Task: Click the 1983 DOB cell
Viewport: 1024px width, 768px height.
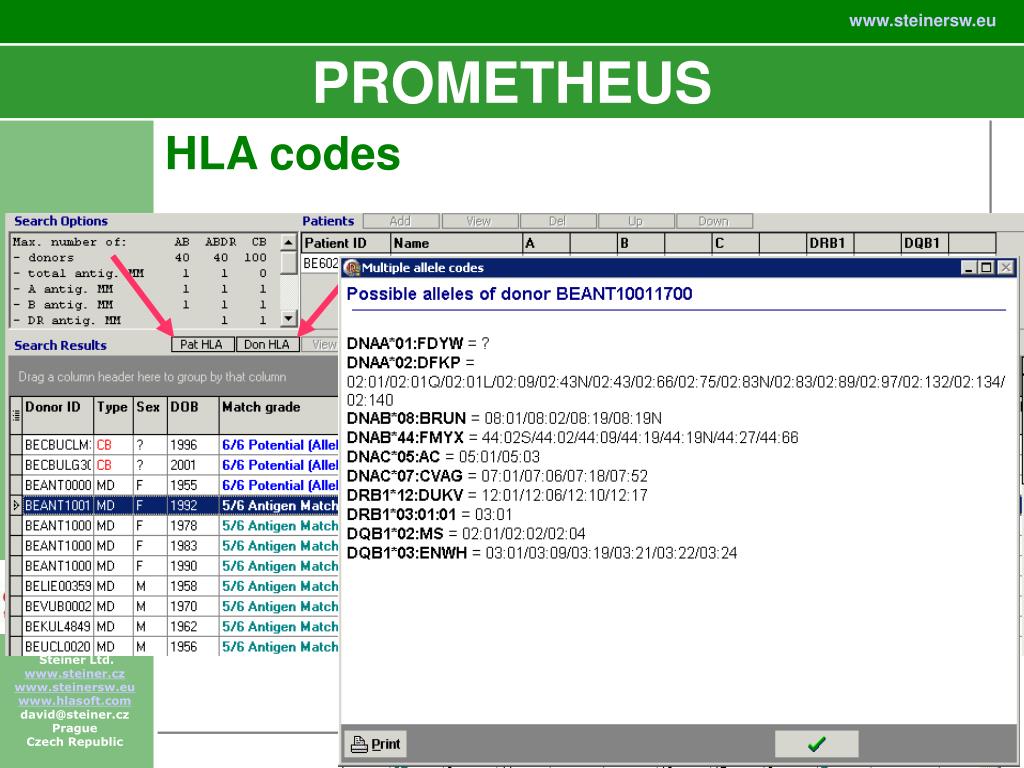Action: (x=193, y=546)
